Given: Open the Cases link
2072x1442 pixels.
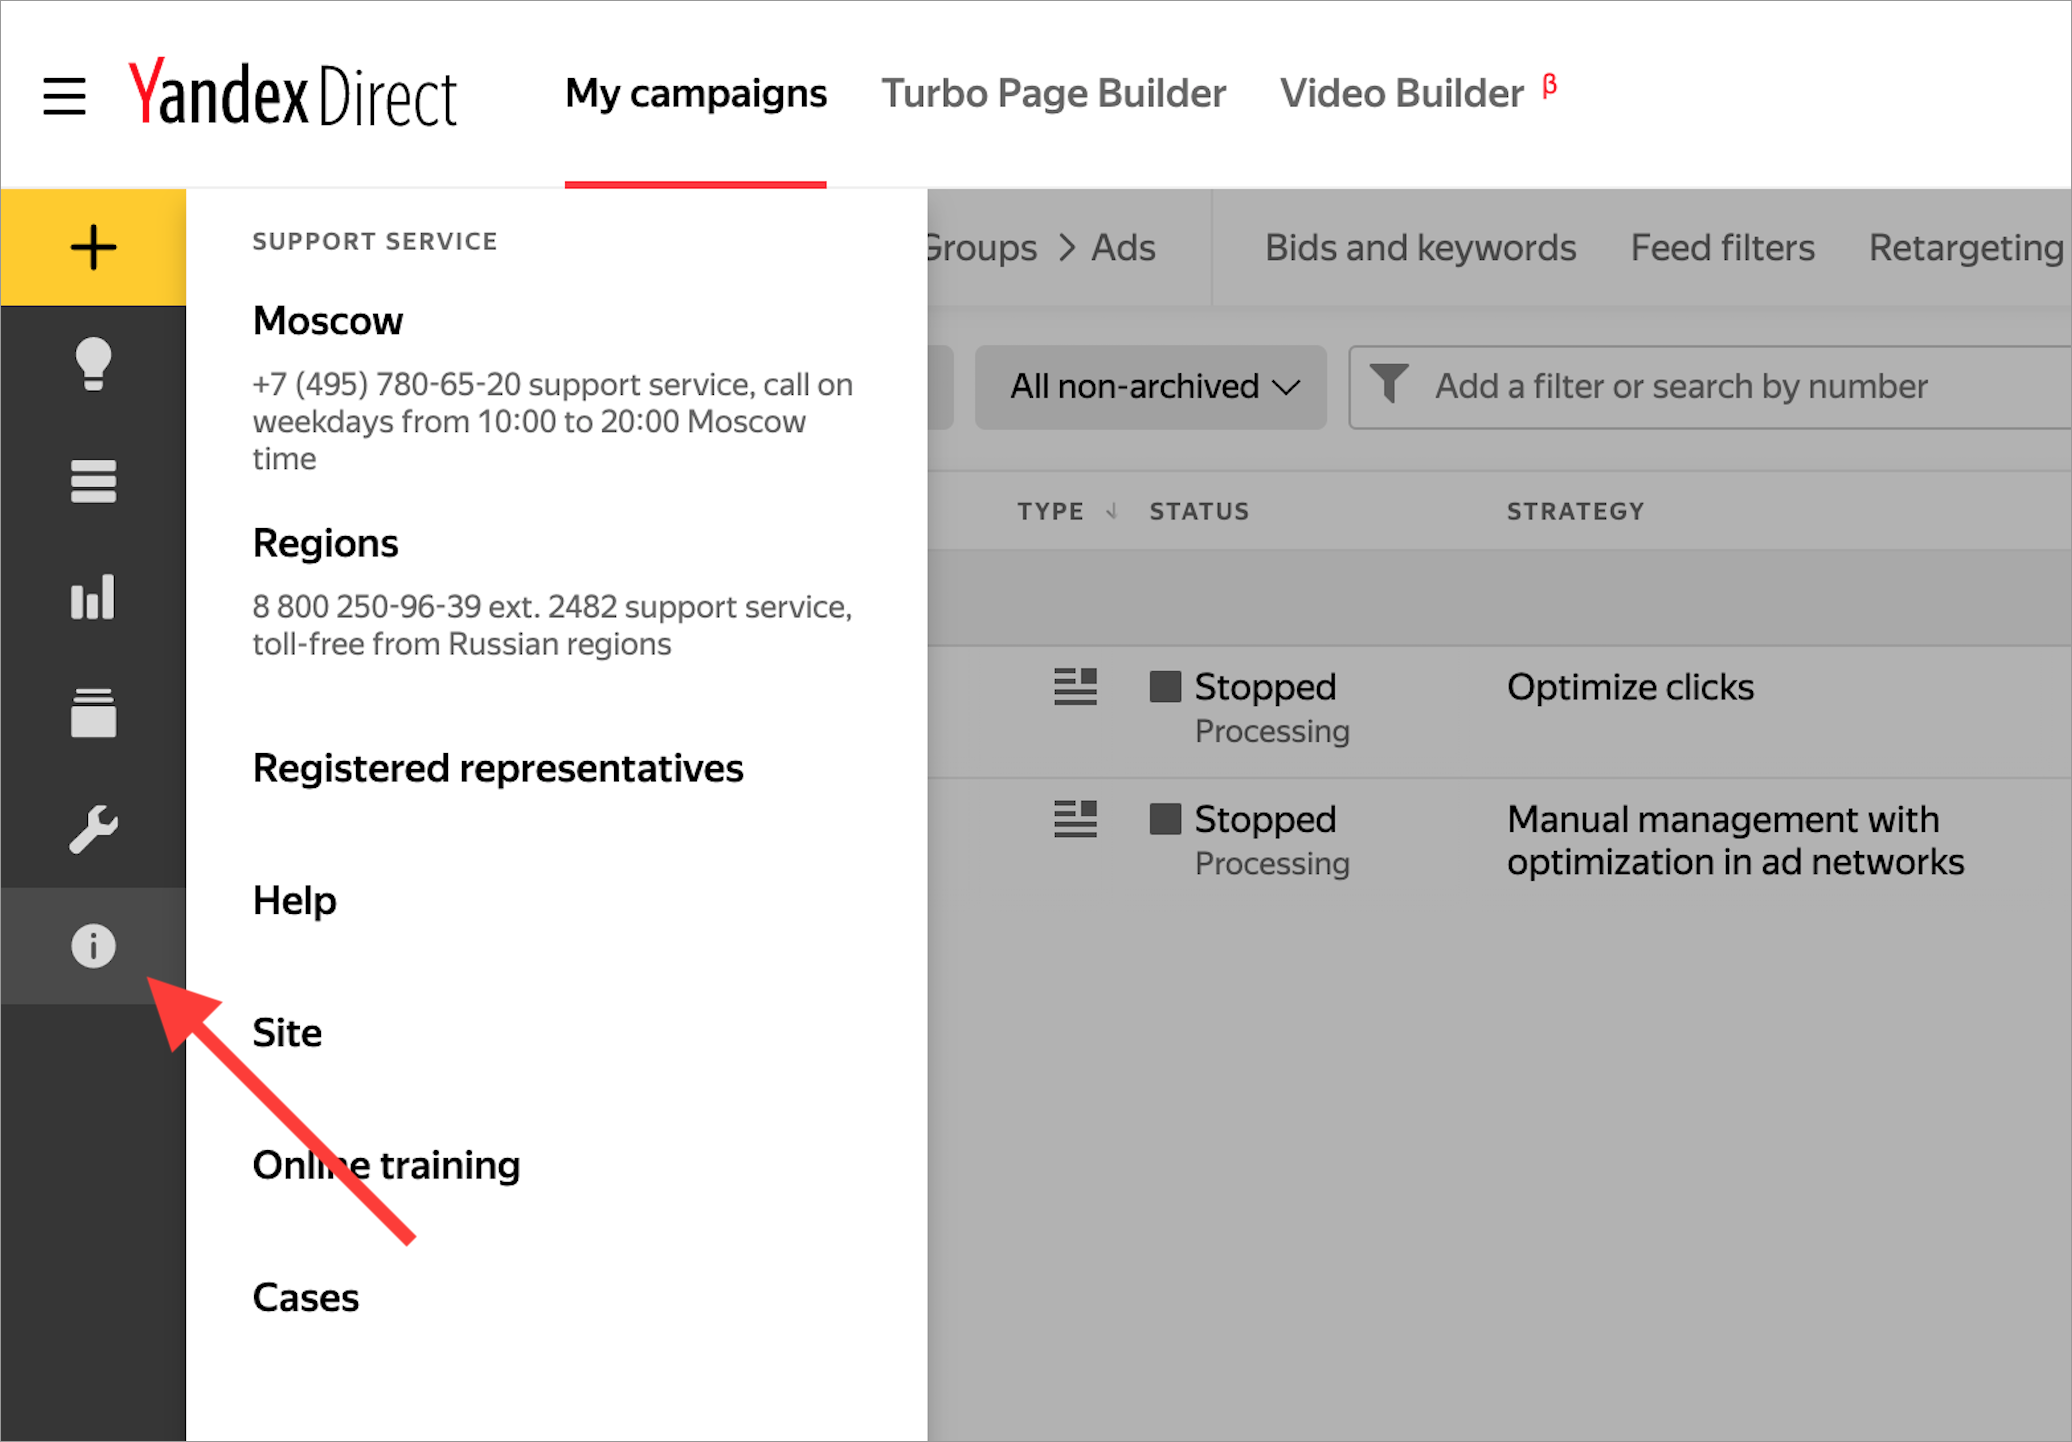Looking at the screenshot, I should pos(305,1297).
